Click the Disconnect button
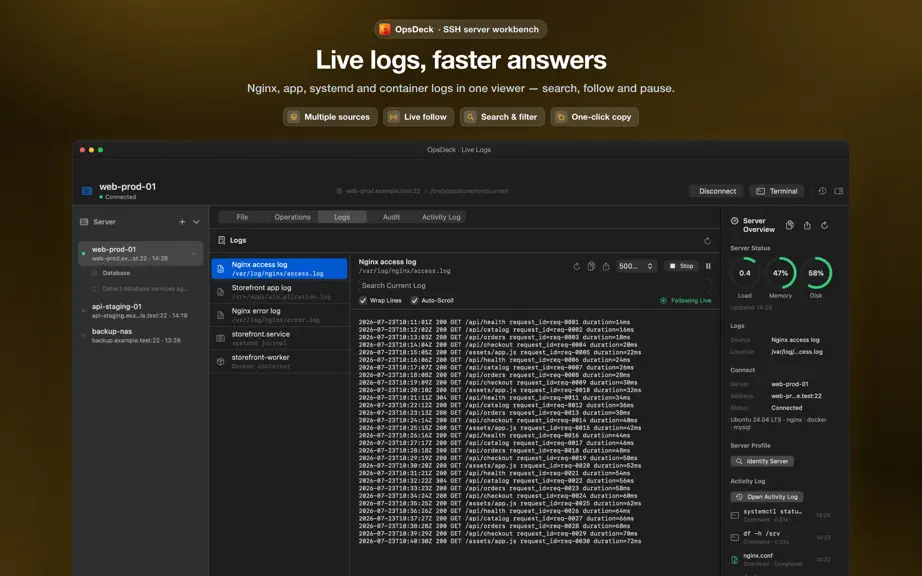Screen dimensions: 922x576 (x=717, y=191)
